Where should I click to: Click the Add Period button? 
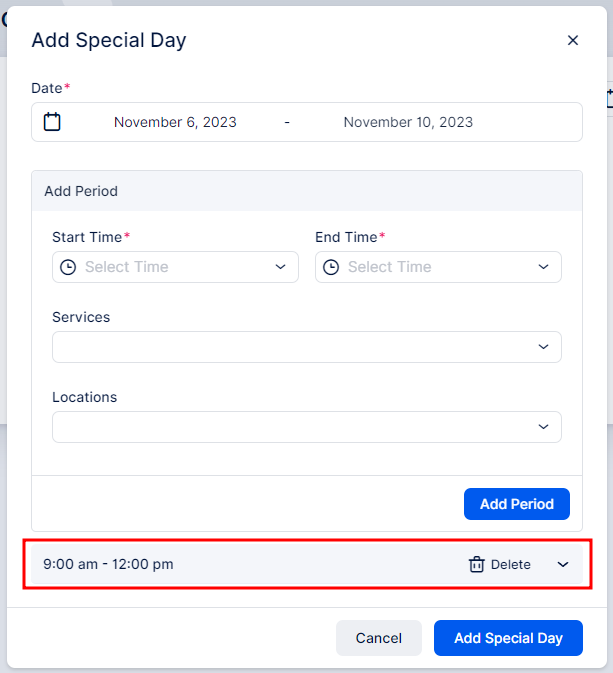pyautogui.click(x=517, y=504)
